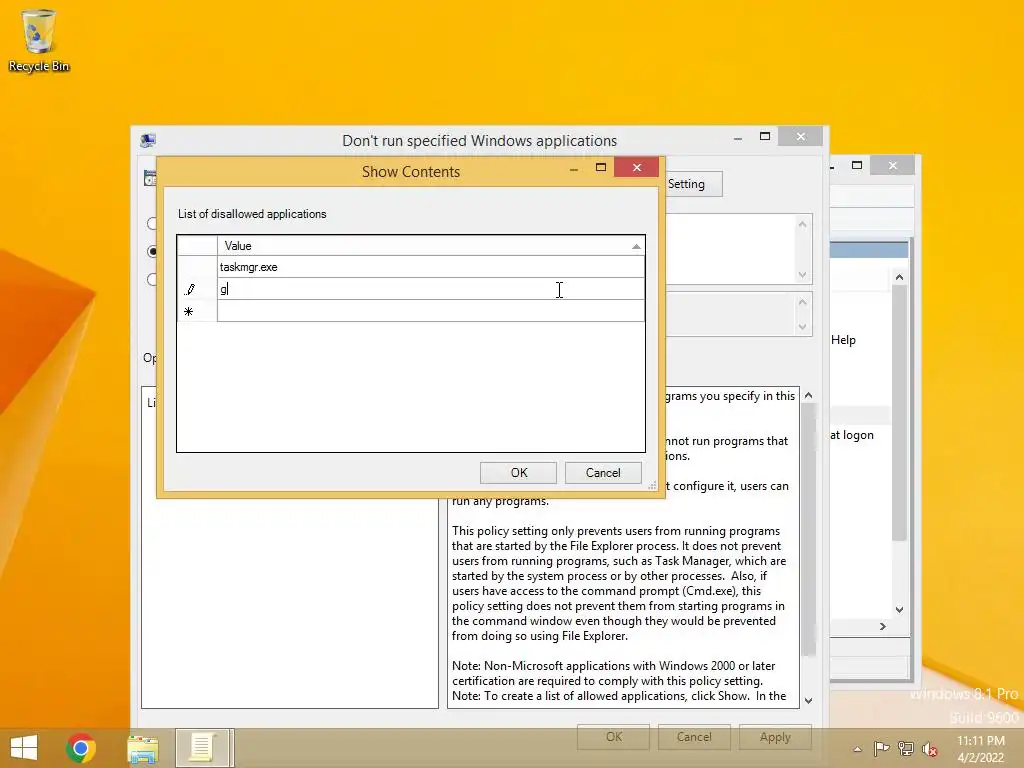Viewport: 1024px width, 768px height.
Task: Click the muted volume tray icon
Action: point(929,748)
